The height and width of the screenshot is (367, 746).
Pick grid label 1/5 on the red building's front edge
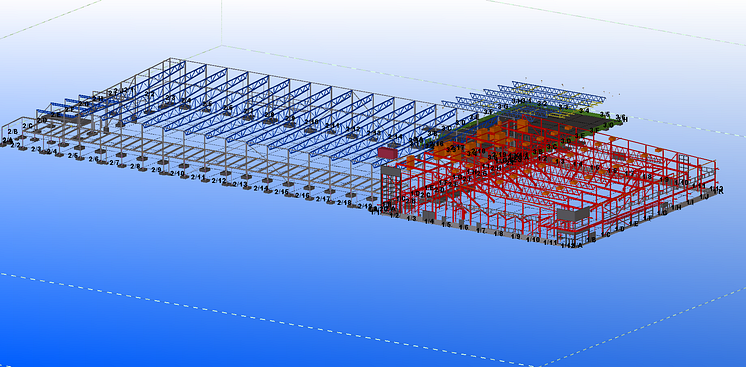click(446, 224)
